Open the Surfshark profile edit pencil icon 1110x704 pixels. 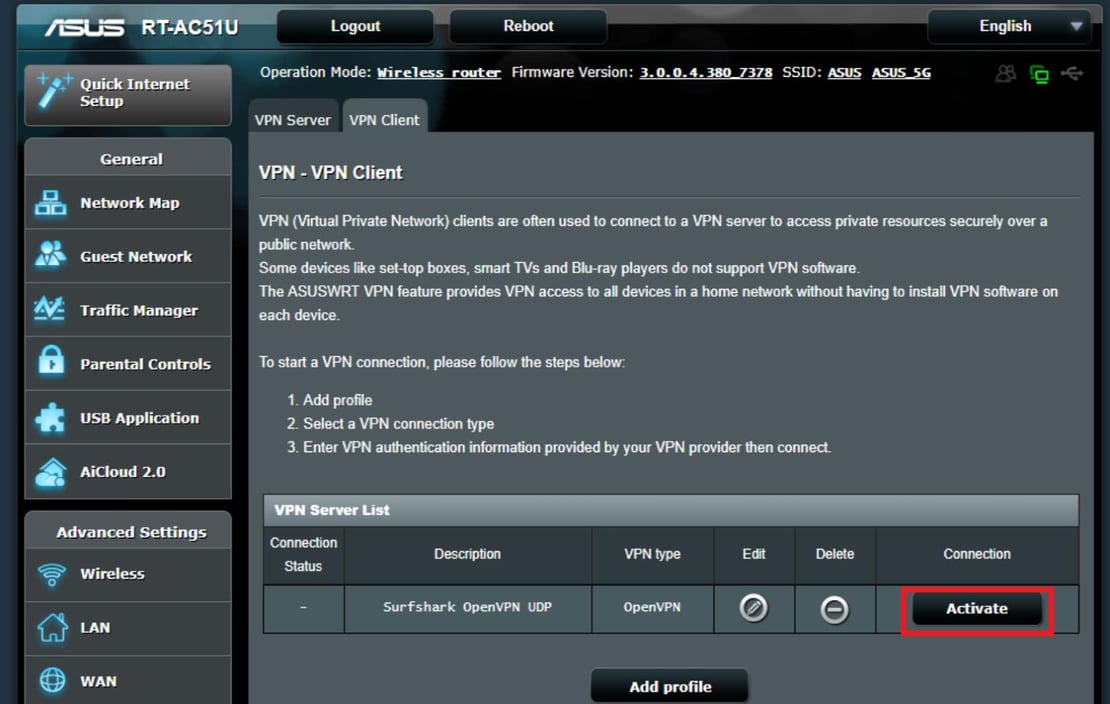[754, 609]
